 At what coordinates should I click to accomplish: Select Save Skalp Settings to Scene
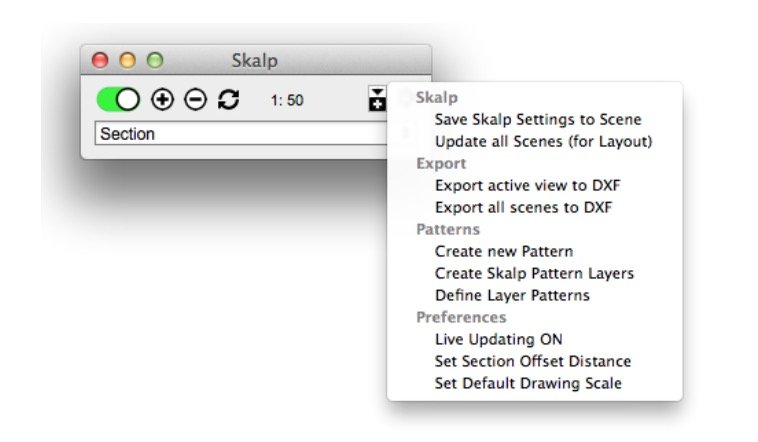(x=538, y=120)
